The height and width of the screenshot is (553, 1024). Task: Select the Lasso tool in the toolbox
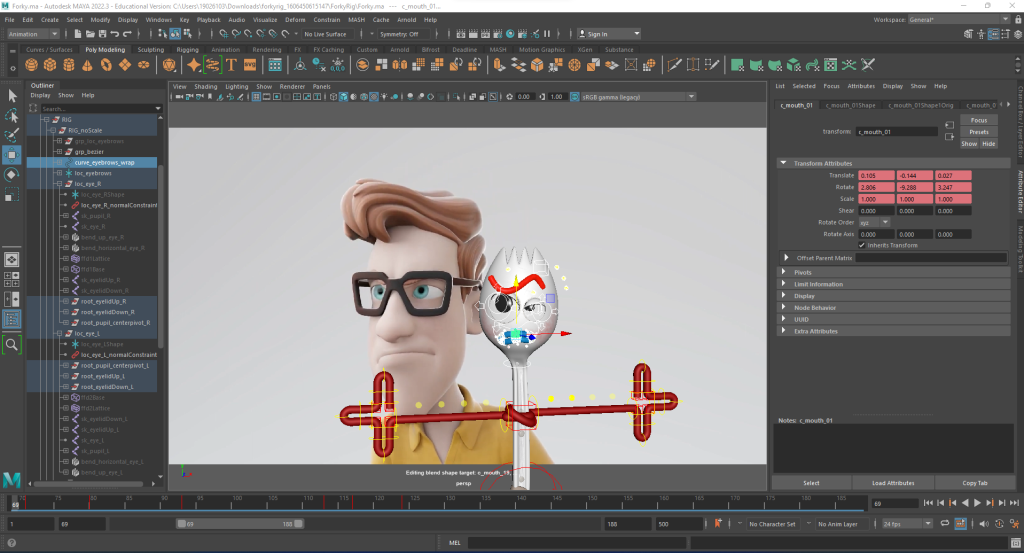point(12,116)
